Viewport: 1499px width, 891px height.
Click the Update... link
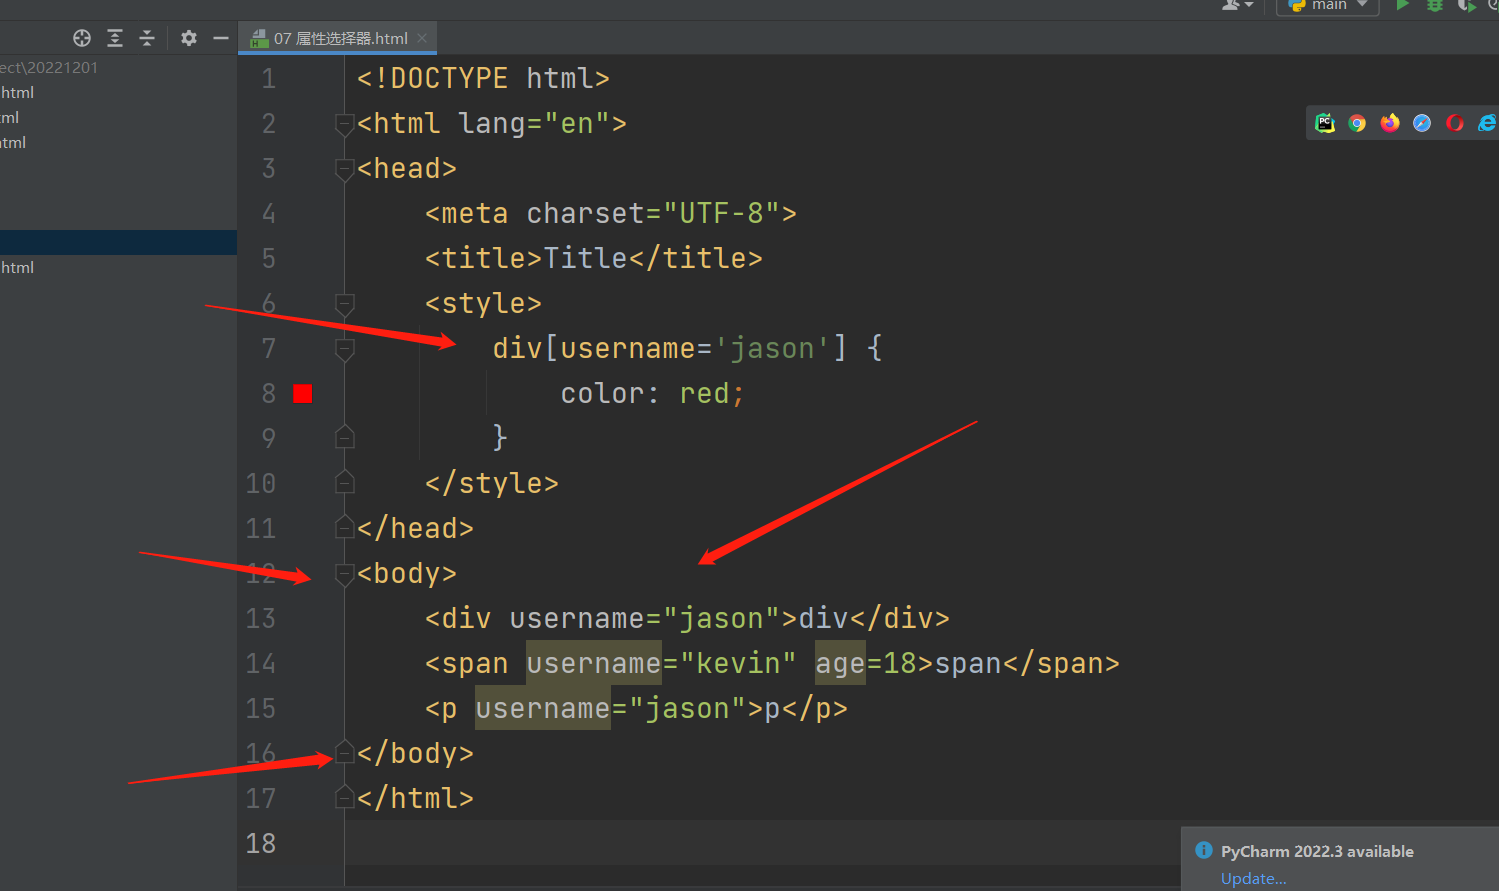[1253, 879]
